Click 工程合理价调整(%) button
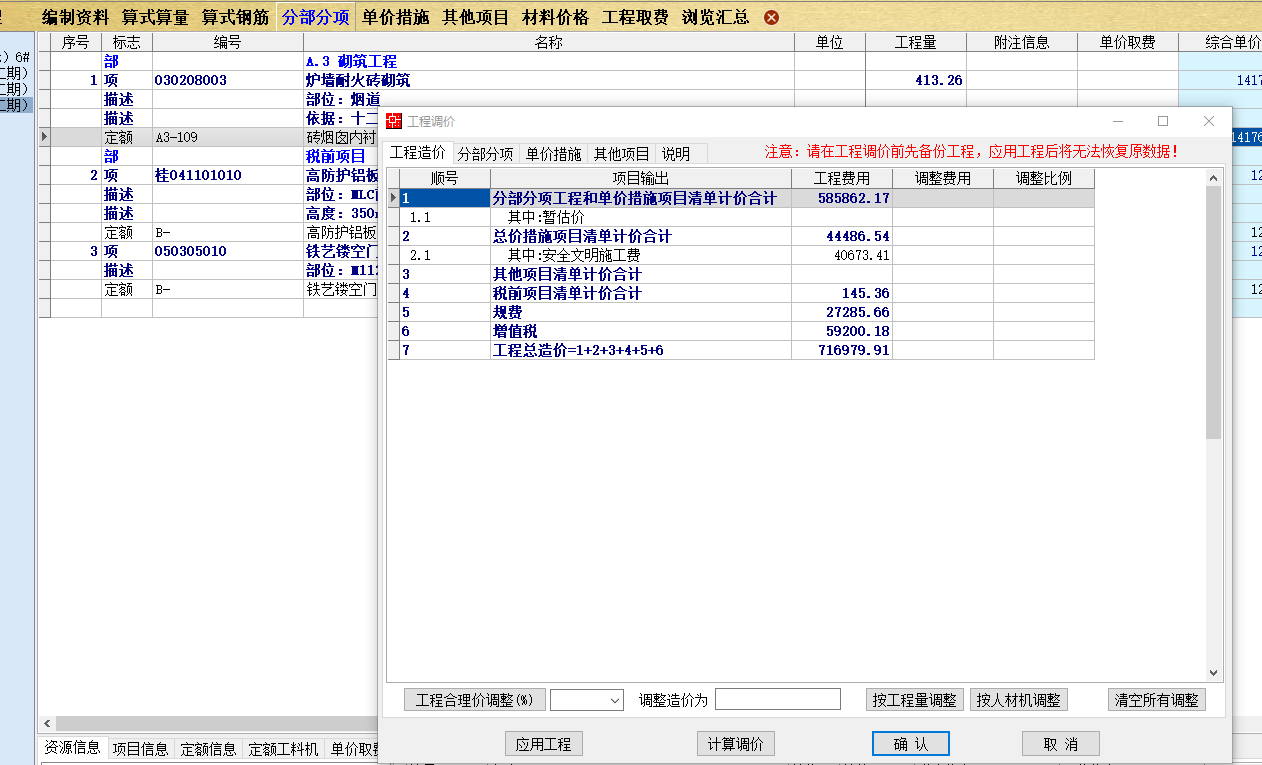This screenshot has height=765, width=1262. 475,700
